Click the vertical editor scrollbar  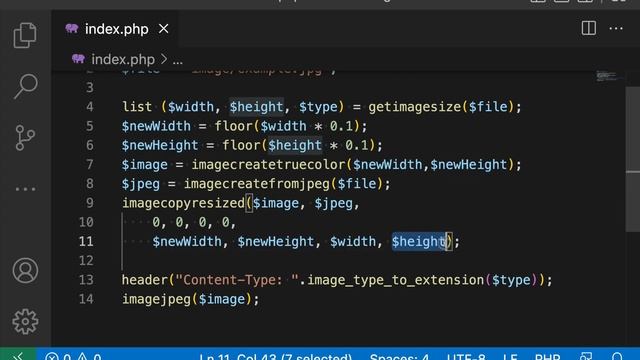coord(633,159)
